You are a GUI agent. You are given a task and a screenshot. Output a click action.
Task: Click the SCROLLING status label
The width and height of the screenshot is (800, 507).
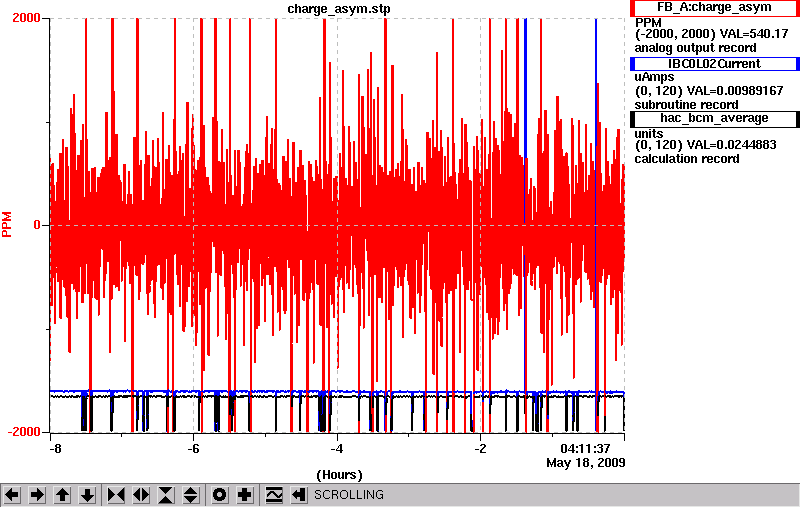[348, 495]
